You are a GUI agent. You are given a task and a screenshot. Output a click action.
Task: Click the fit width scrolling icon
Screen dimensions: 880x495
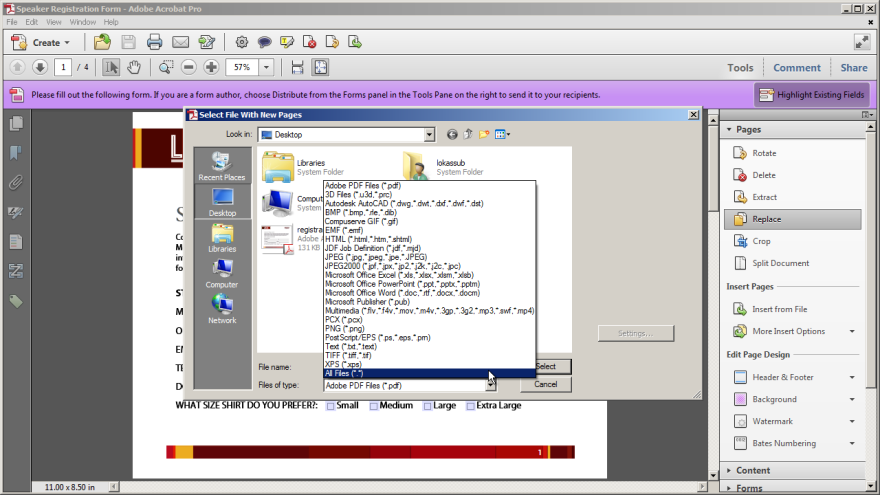click(297, 67)
